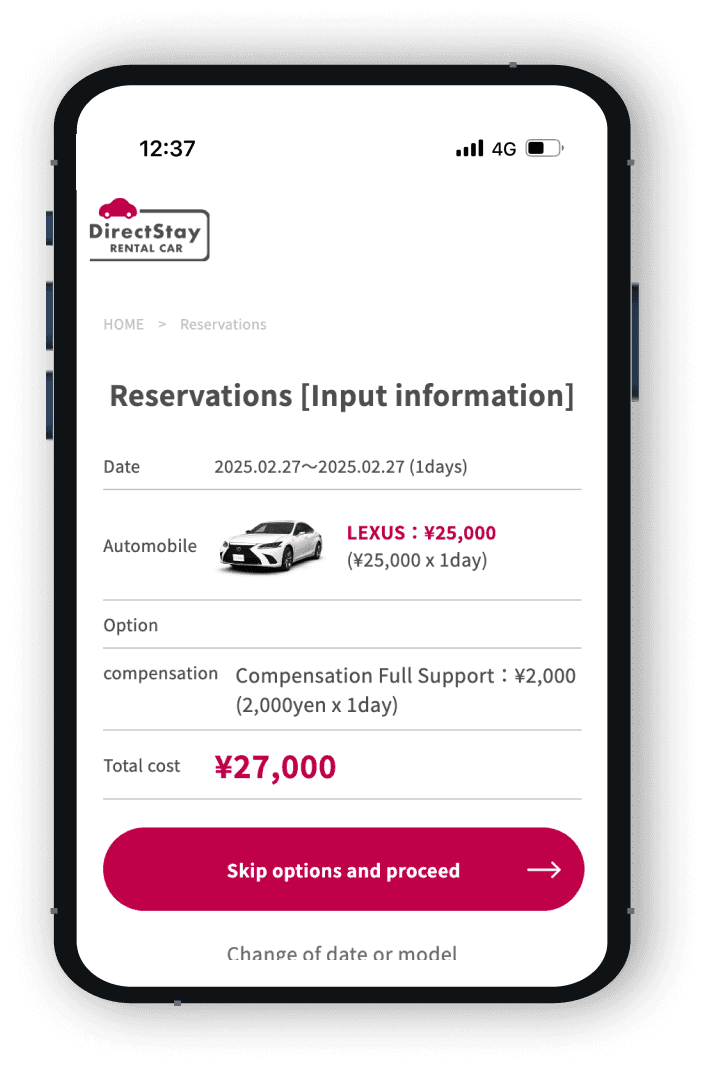Viewport: 708px width, 1068px height.
Task: Tap the 12:37 clock in the status bar
Action: [x=167, y=148]
